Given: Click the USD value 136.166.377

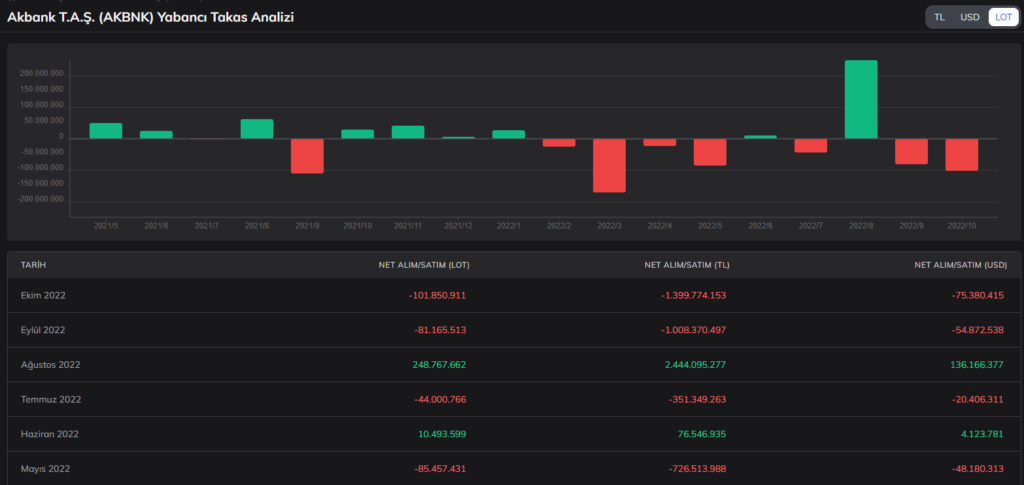Looking at the screenshot, I should (977, 364).
